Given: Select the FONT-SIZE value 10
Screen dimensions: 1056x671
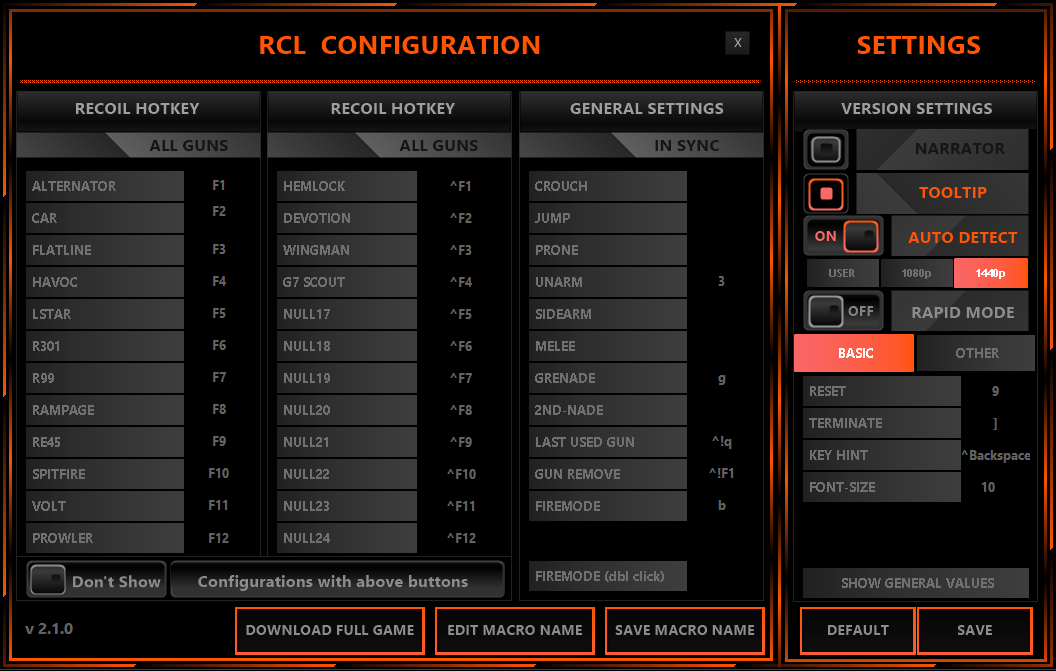Looking at the screenshot, I should (988, 487).
